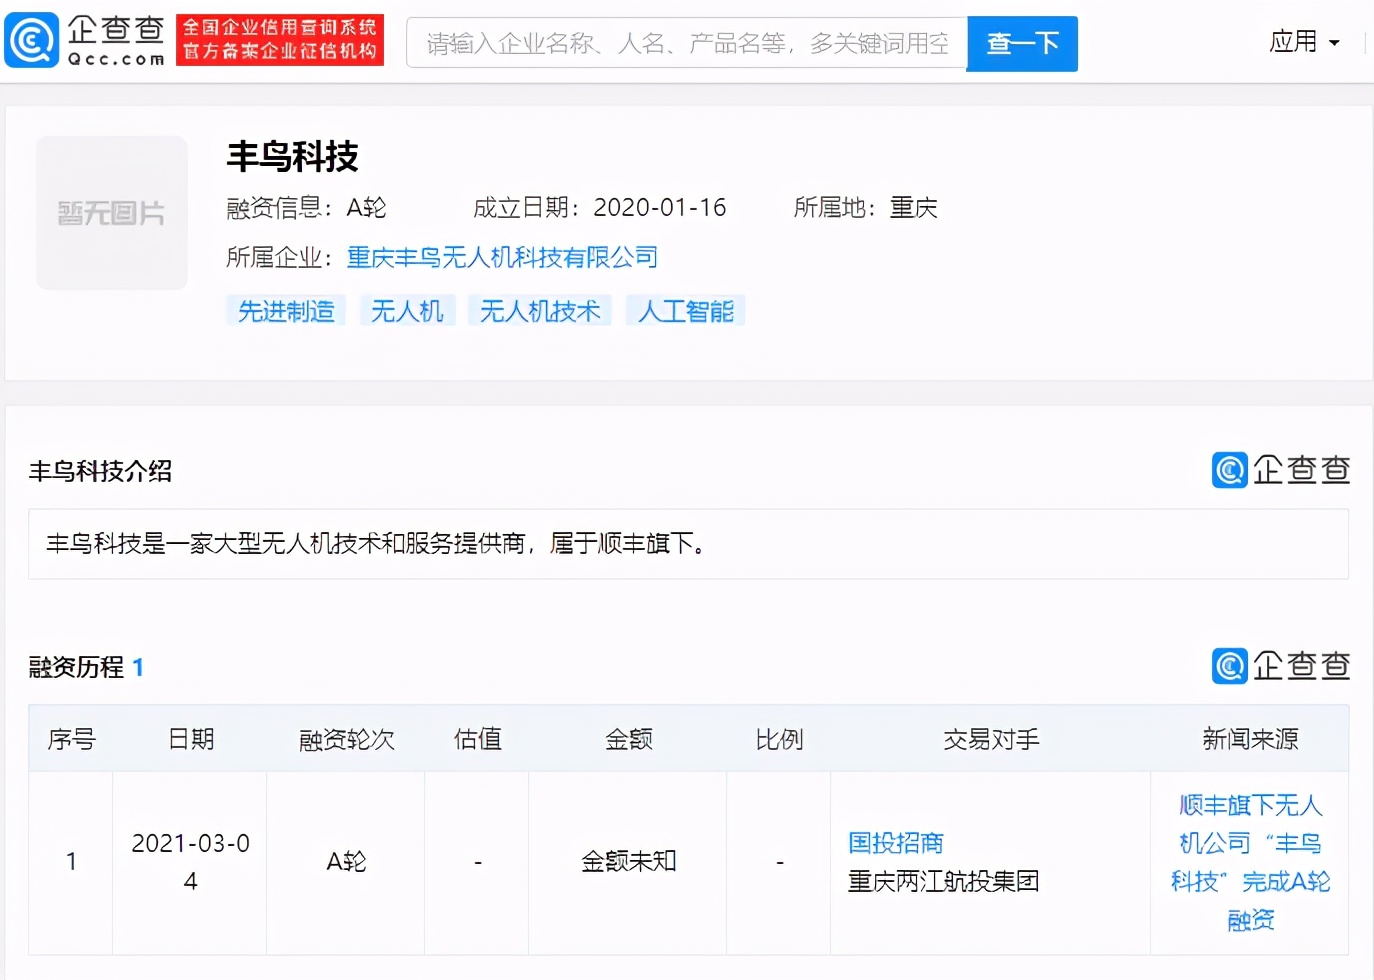The height and width of the screenshot is (980, 1374).
Task: Click 企查查 watermark logo beside 丰鸟科技介绍
Action: [x=1281, y=470]
